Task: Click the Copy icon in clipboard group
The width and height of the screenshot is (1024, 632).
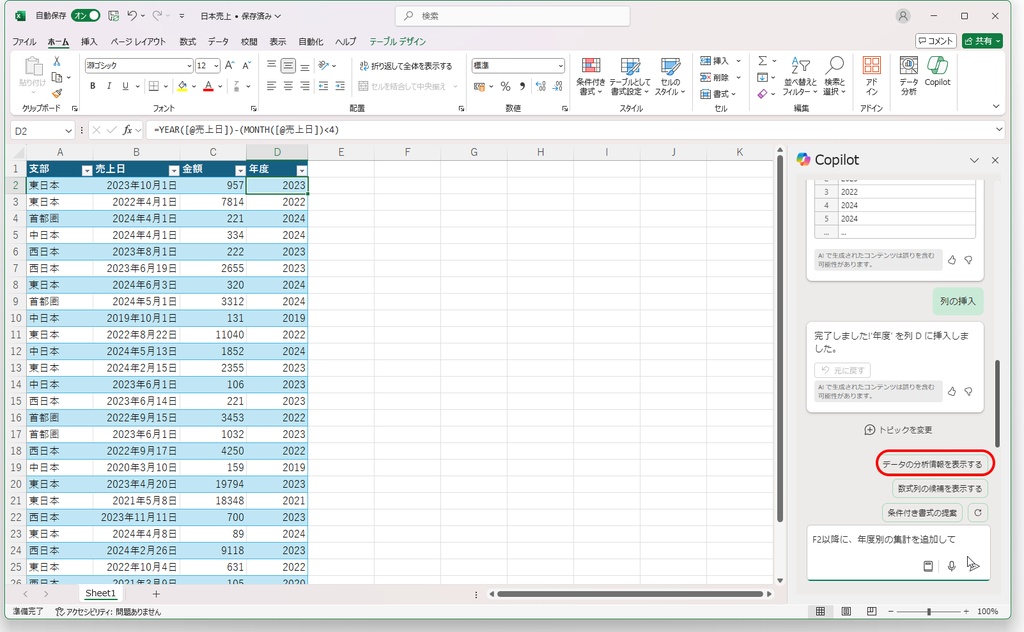Action: pyautogui.click(x=57, y=78)
